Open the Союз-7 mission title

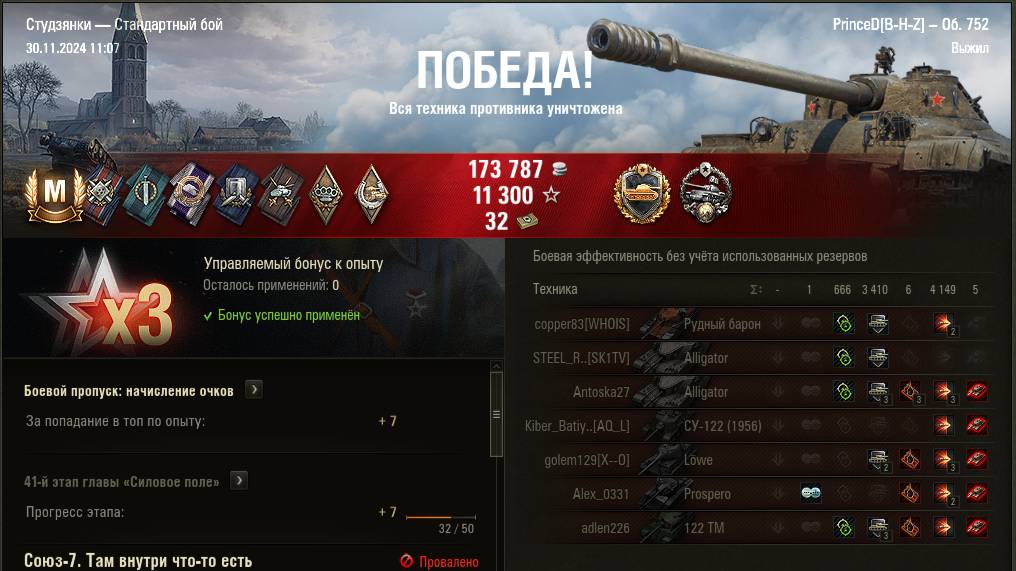click(138, 561)
